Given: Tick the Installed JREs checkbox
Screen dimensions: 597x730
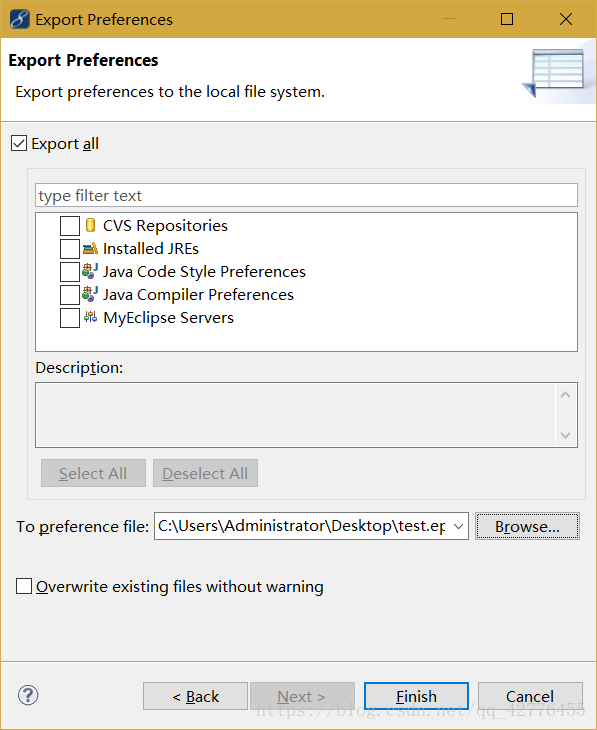Looking at the screenshot, I should [x=70, y=249].
